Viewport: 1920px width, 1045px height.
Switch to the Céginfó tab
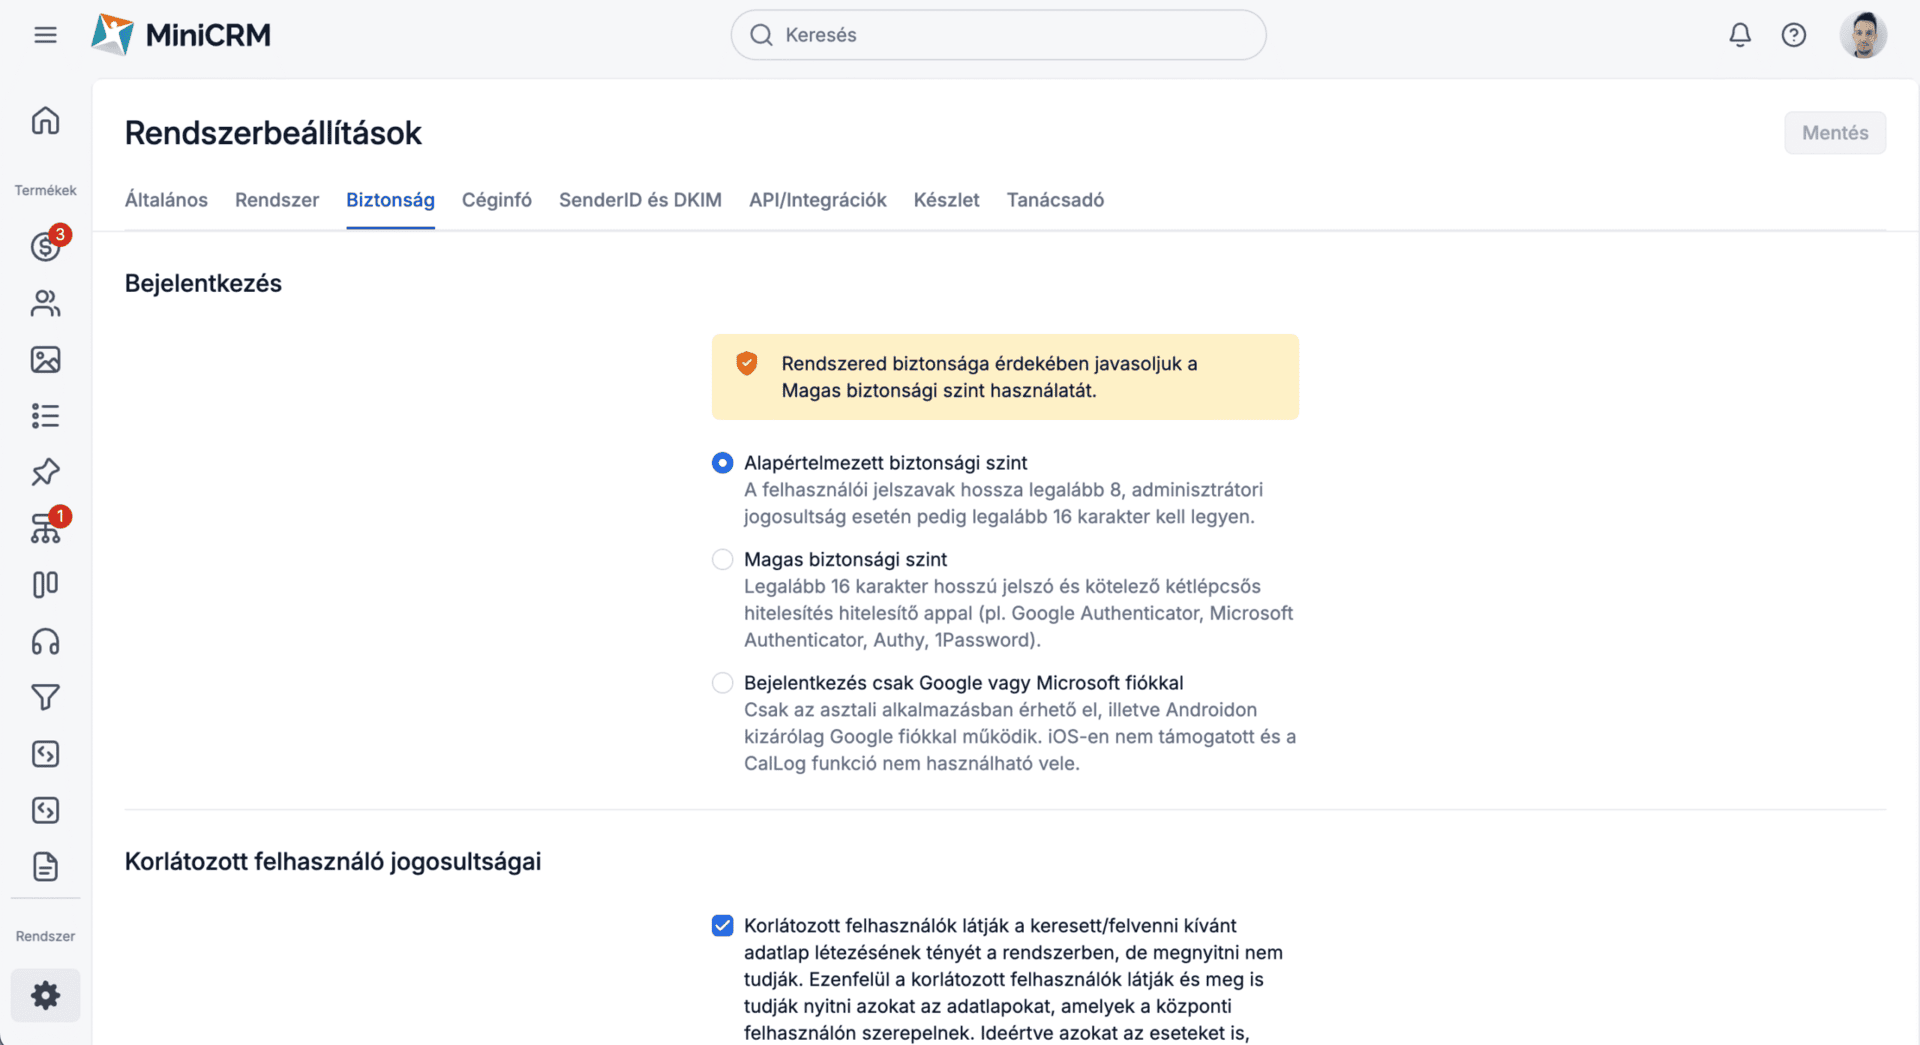click(x=496, y=200)
